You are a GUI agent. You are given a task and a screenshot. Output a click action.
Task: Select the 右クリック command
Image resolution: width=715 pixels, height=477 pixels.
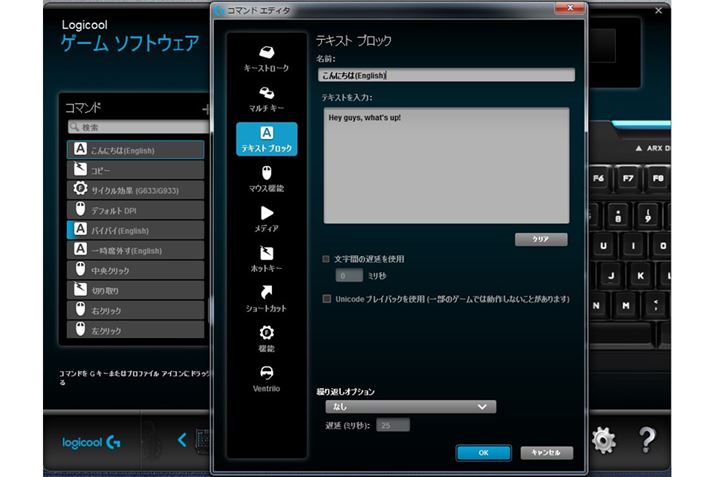pos(135,311)
